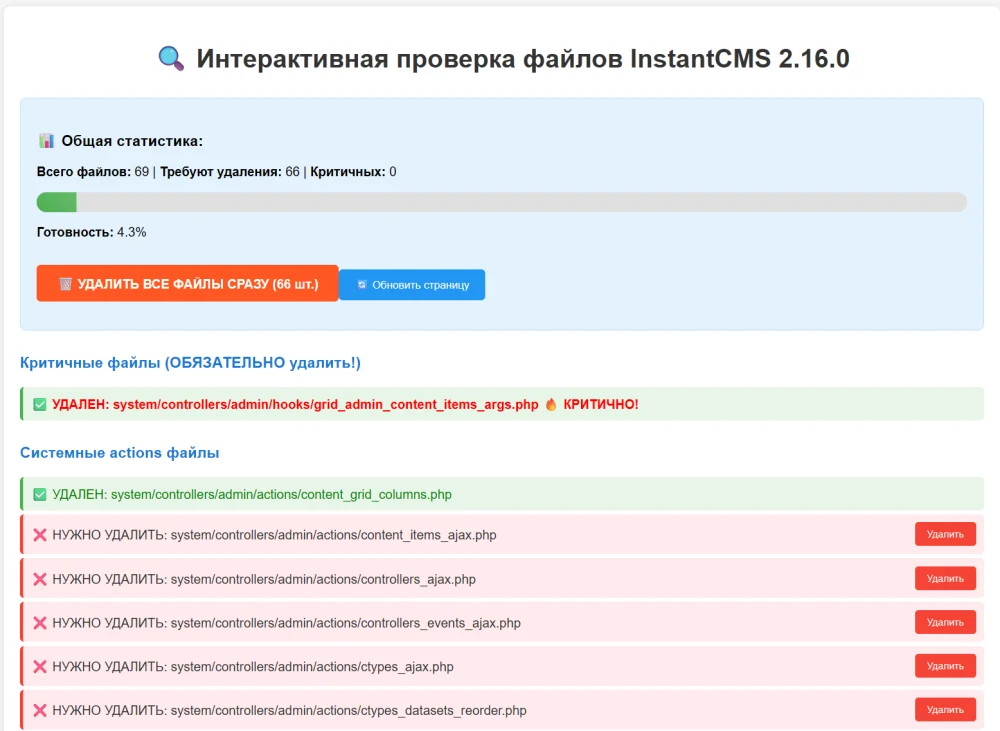
Task: Click the 'УДАЛИТЬ ВСЕ ФАЙЛЫ СРАЗУ (66 шт.)' button
Action: click(187, 284)
